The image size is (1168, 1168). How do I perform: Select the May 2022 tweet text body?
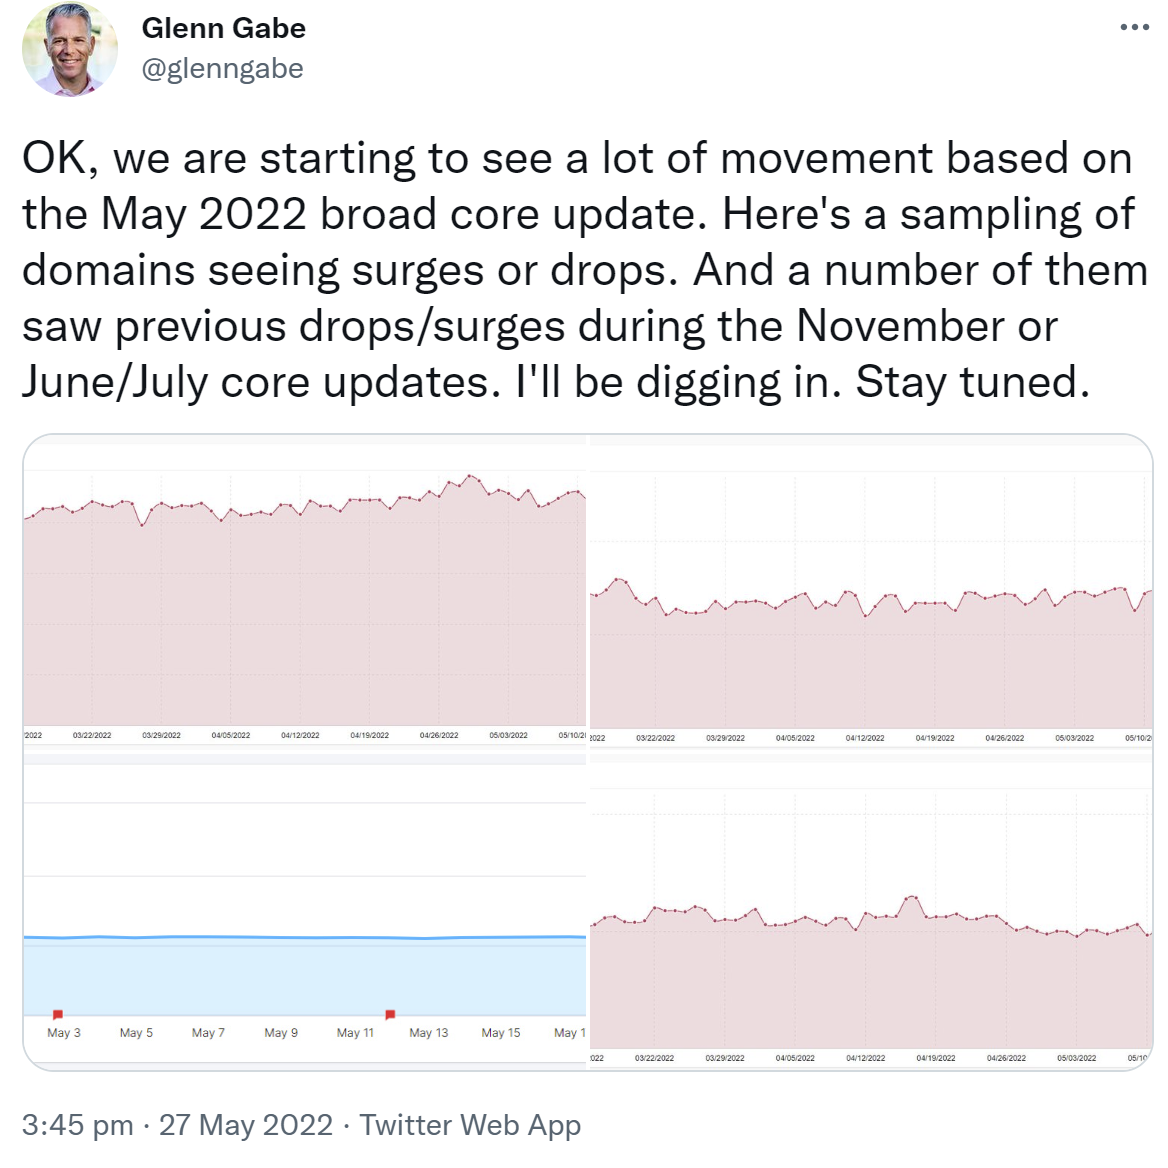click(580, 270)
